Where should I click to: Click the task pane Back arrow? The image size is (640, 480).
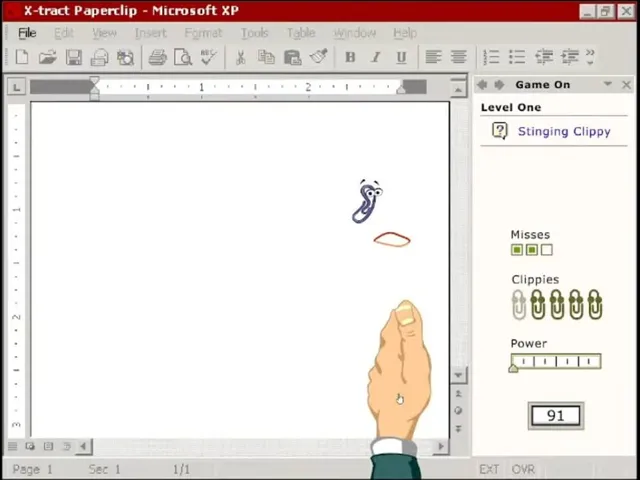tap(482, 85)
